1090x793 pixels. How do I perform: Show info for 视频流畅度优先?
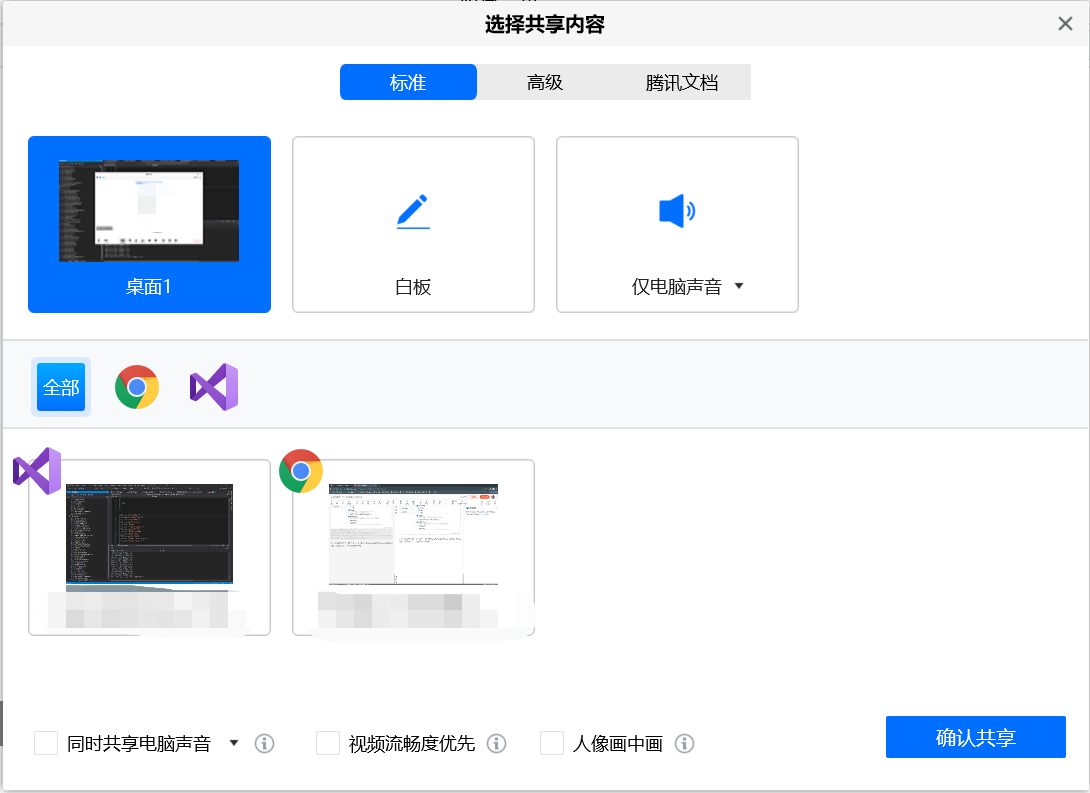tap(496, 744)
